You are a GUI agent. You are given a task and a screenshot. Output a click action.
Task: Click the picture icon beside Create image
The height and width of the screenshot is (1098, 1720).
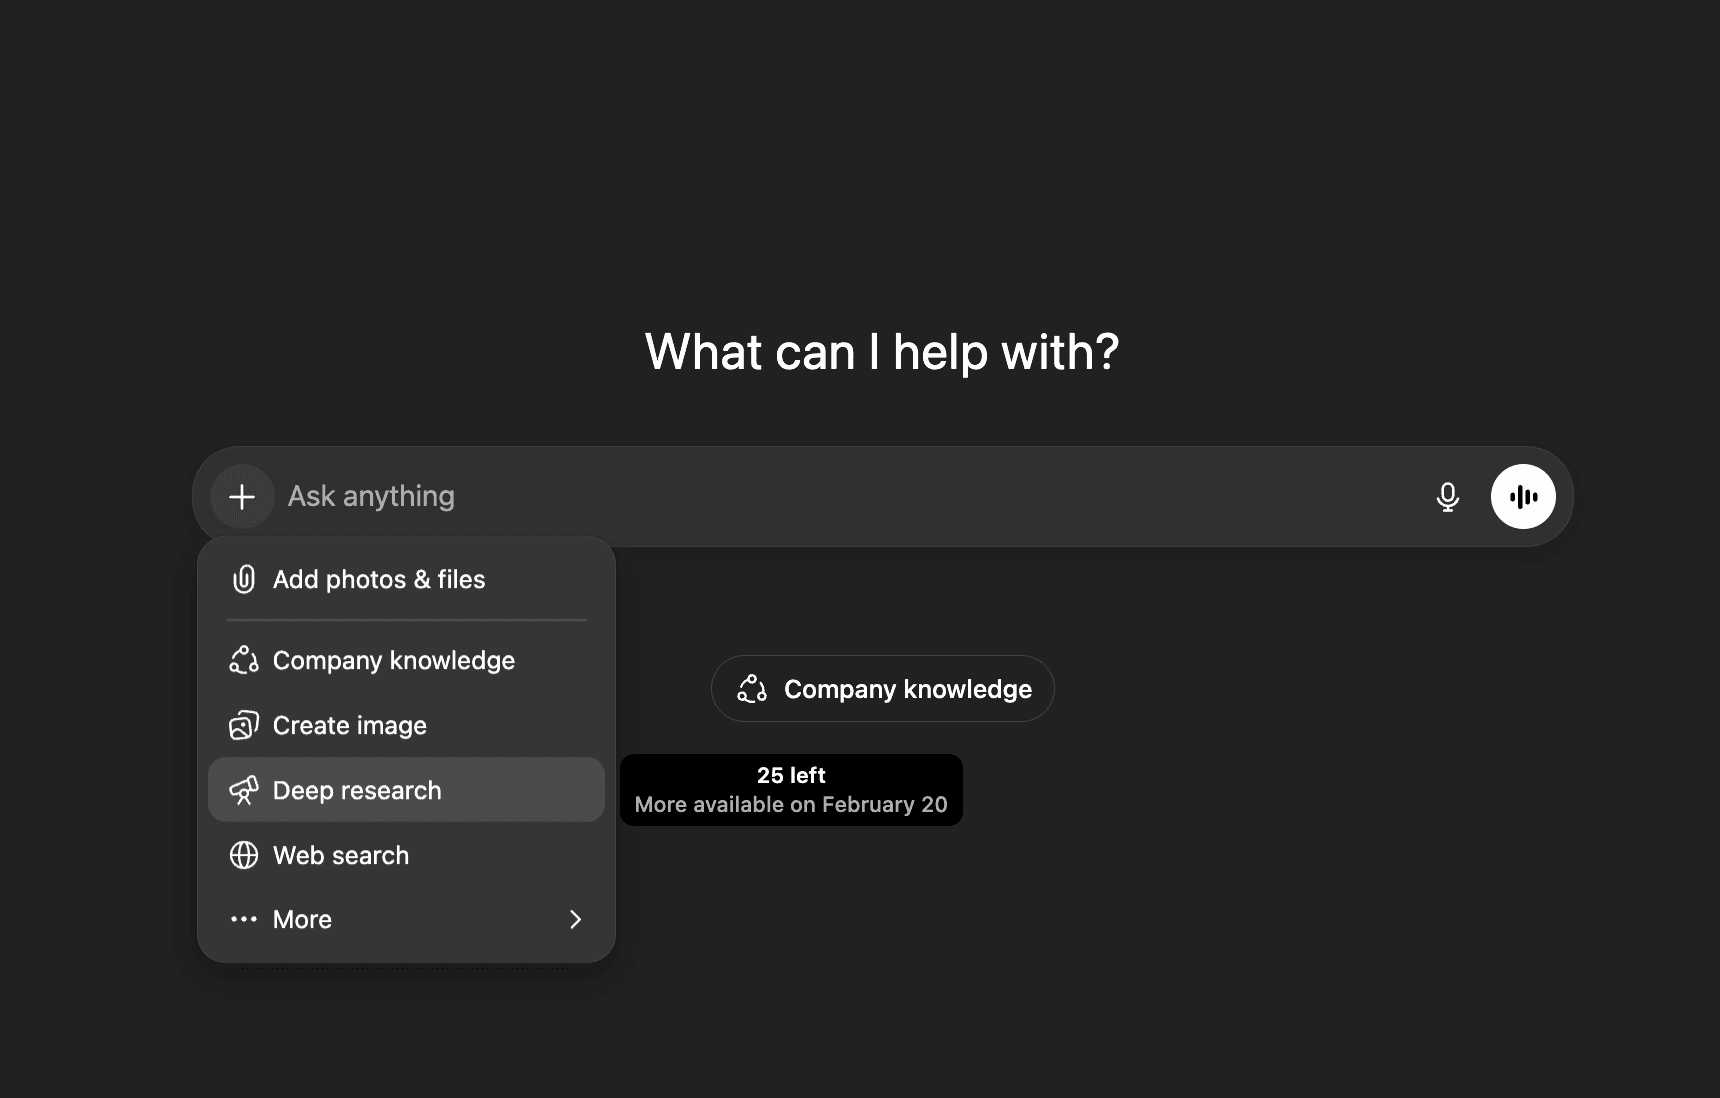coord(244,726)
